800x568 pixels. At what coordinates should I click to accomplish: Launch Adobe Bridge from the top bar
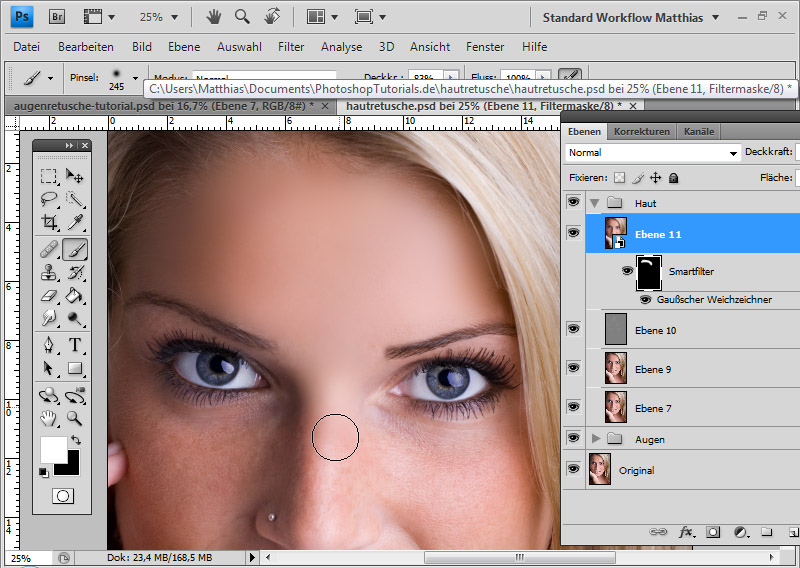click(57, 17)
